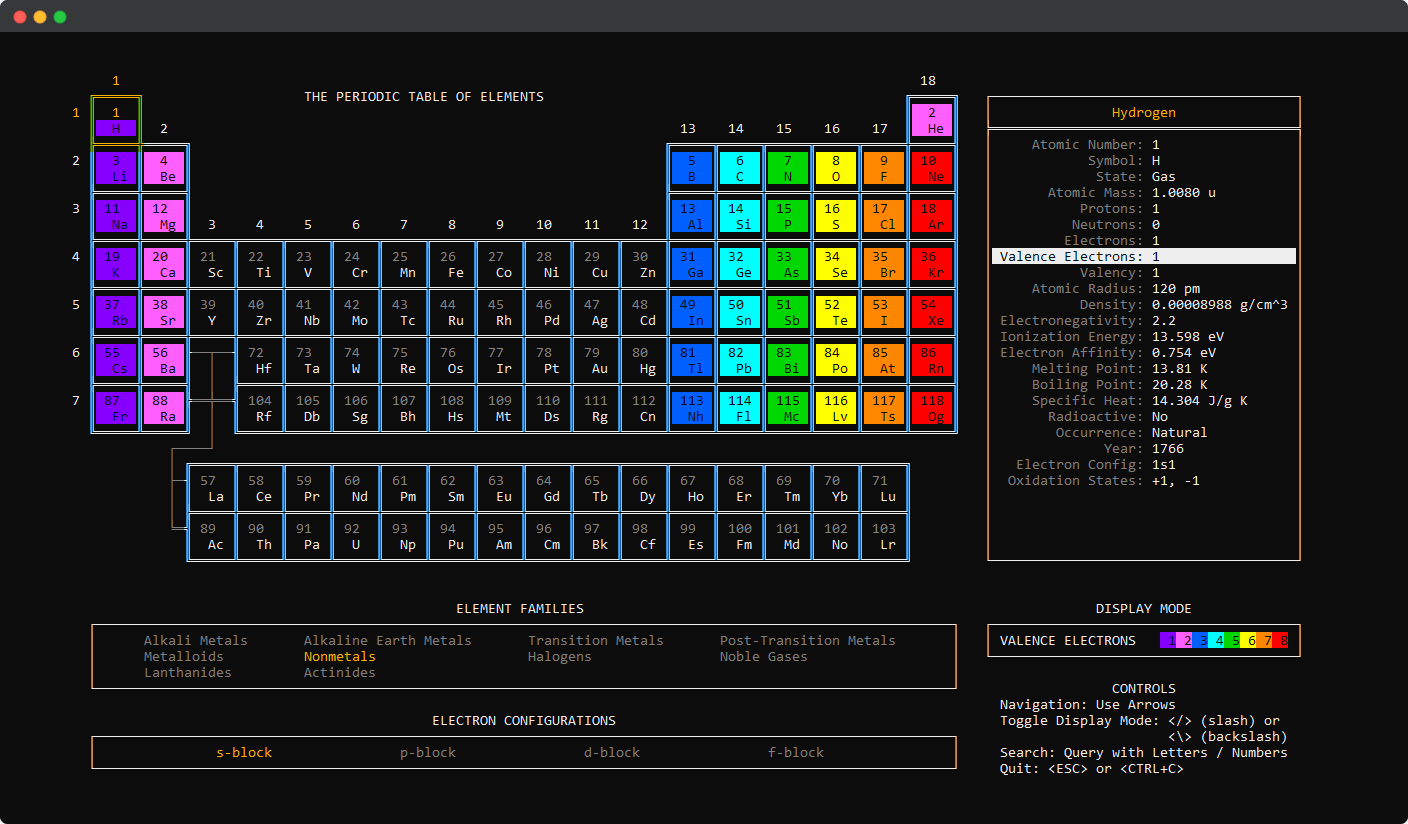Choose the Oxygen (O) element tile

[836, 169]
